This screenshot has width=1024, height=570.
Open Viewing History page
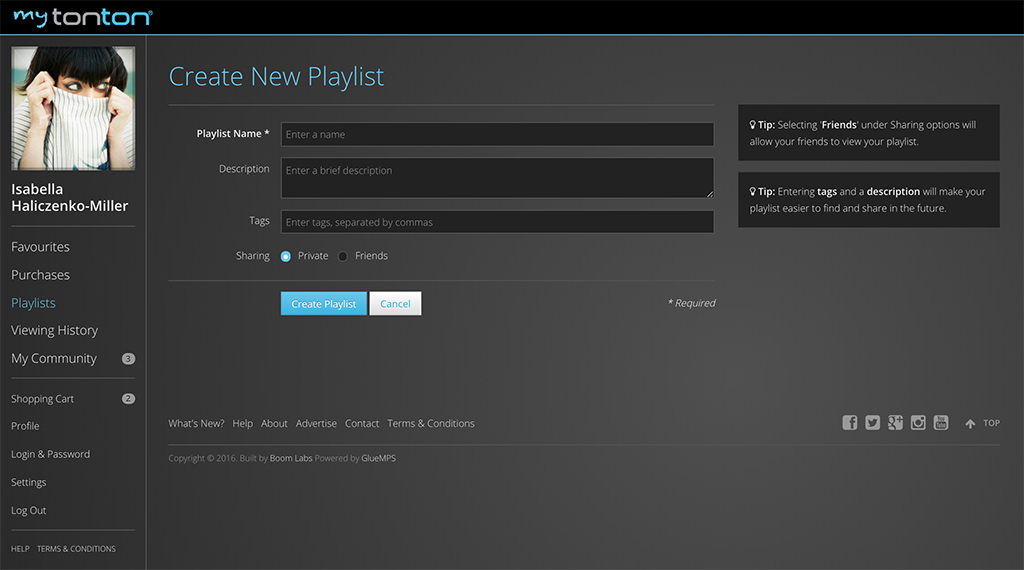[54, 330]
